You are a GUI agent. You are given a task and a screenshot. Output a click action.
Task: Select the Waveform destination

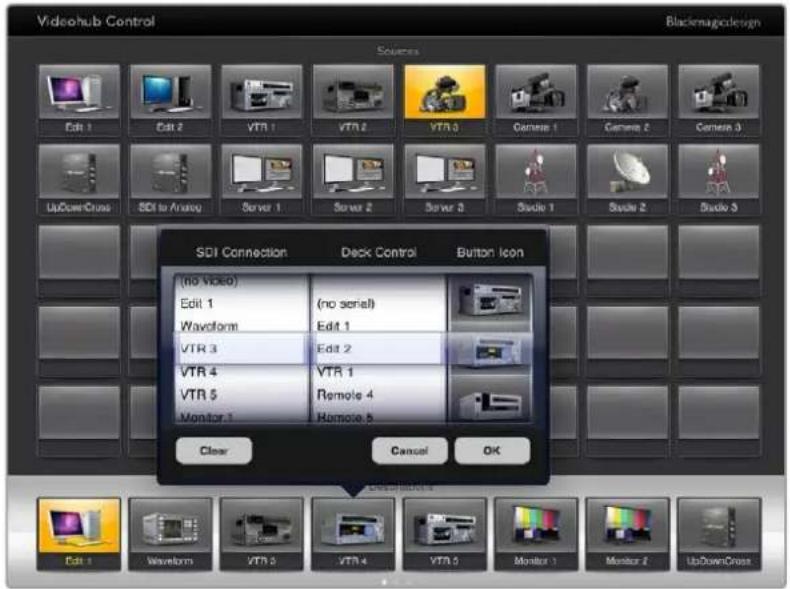[x=170, y=534]
